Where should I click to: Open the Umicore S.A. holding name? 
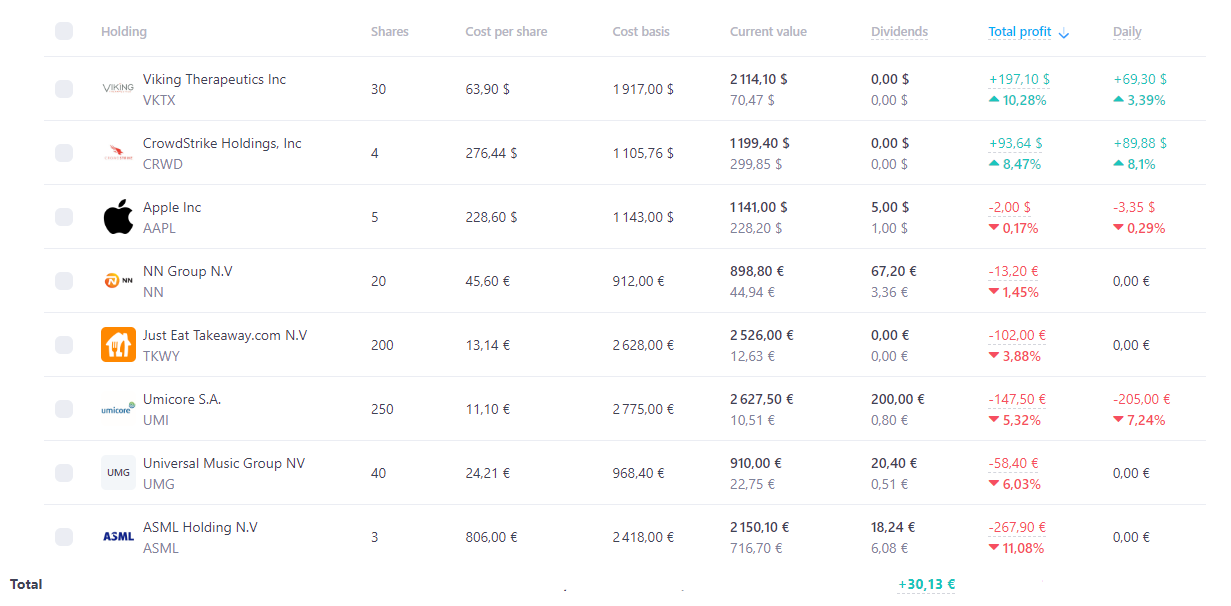pyautogui.click(x=182, y=399)
